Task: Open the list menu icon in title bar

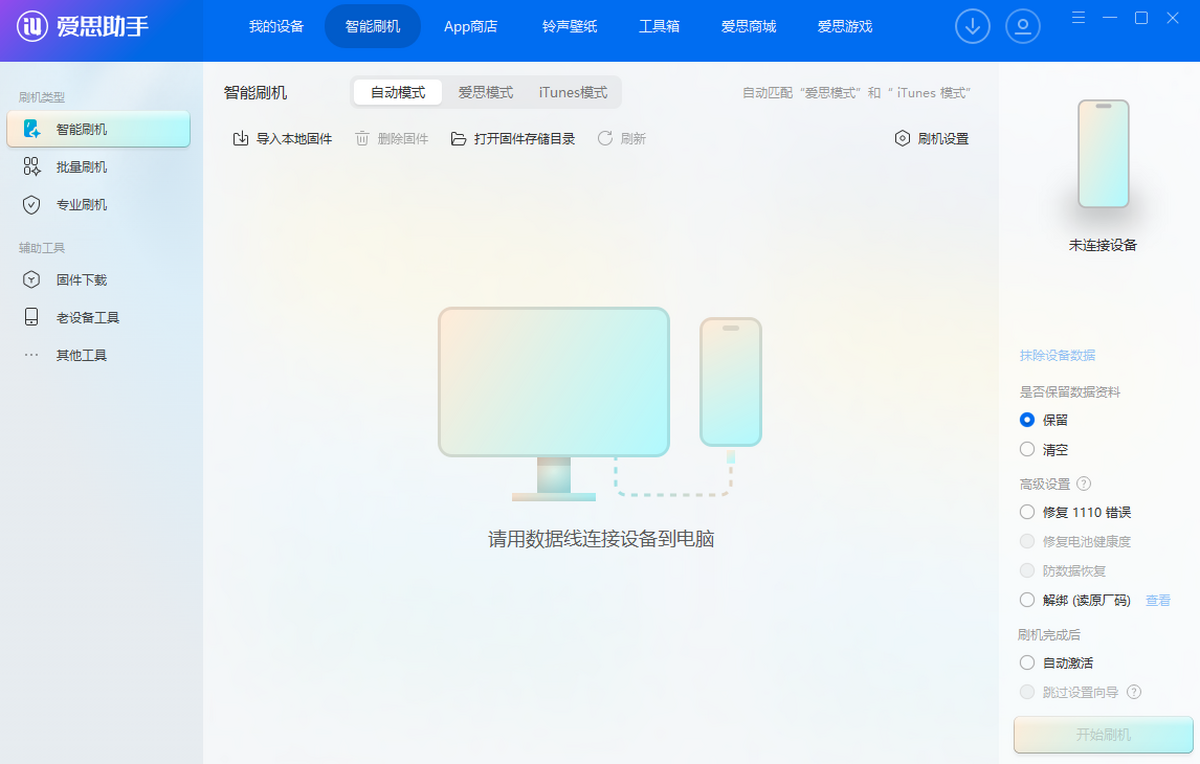Action: point(1078,18)
